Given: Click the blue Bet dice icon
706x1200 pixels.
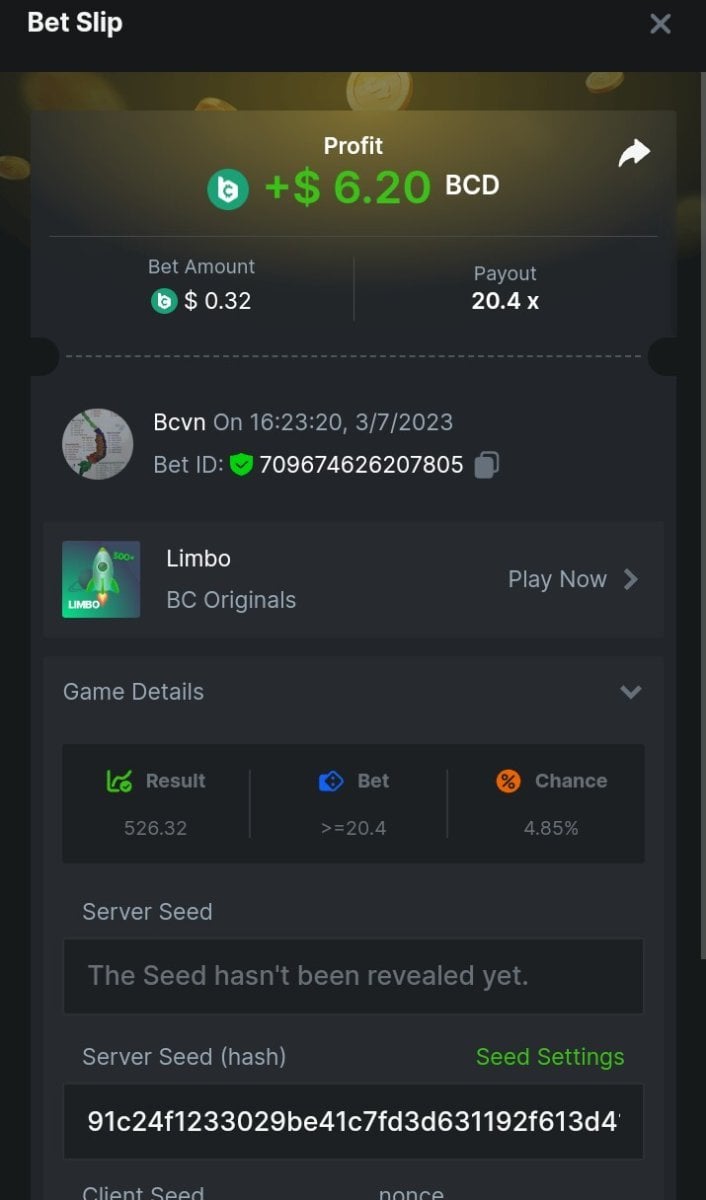Looking at the screenshot, I should pos(331,781).
